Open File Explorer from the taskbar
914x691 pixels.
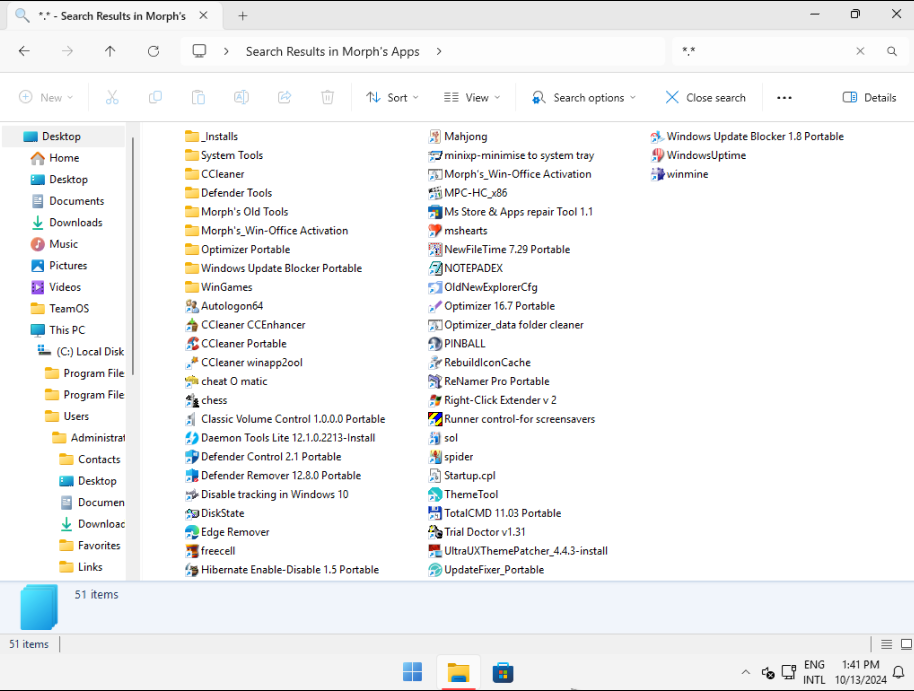click(458, 672)
